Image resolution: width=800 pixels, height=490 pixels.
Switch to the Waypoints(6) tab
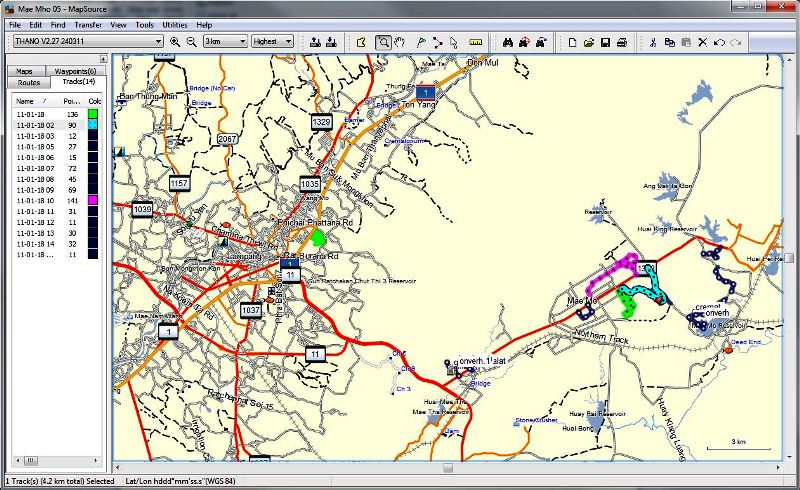(x=76, y=71)
